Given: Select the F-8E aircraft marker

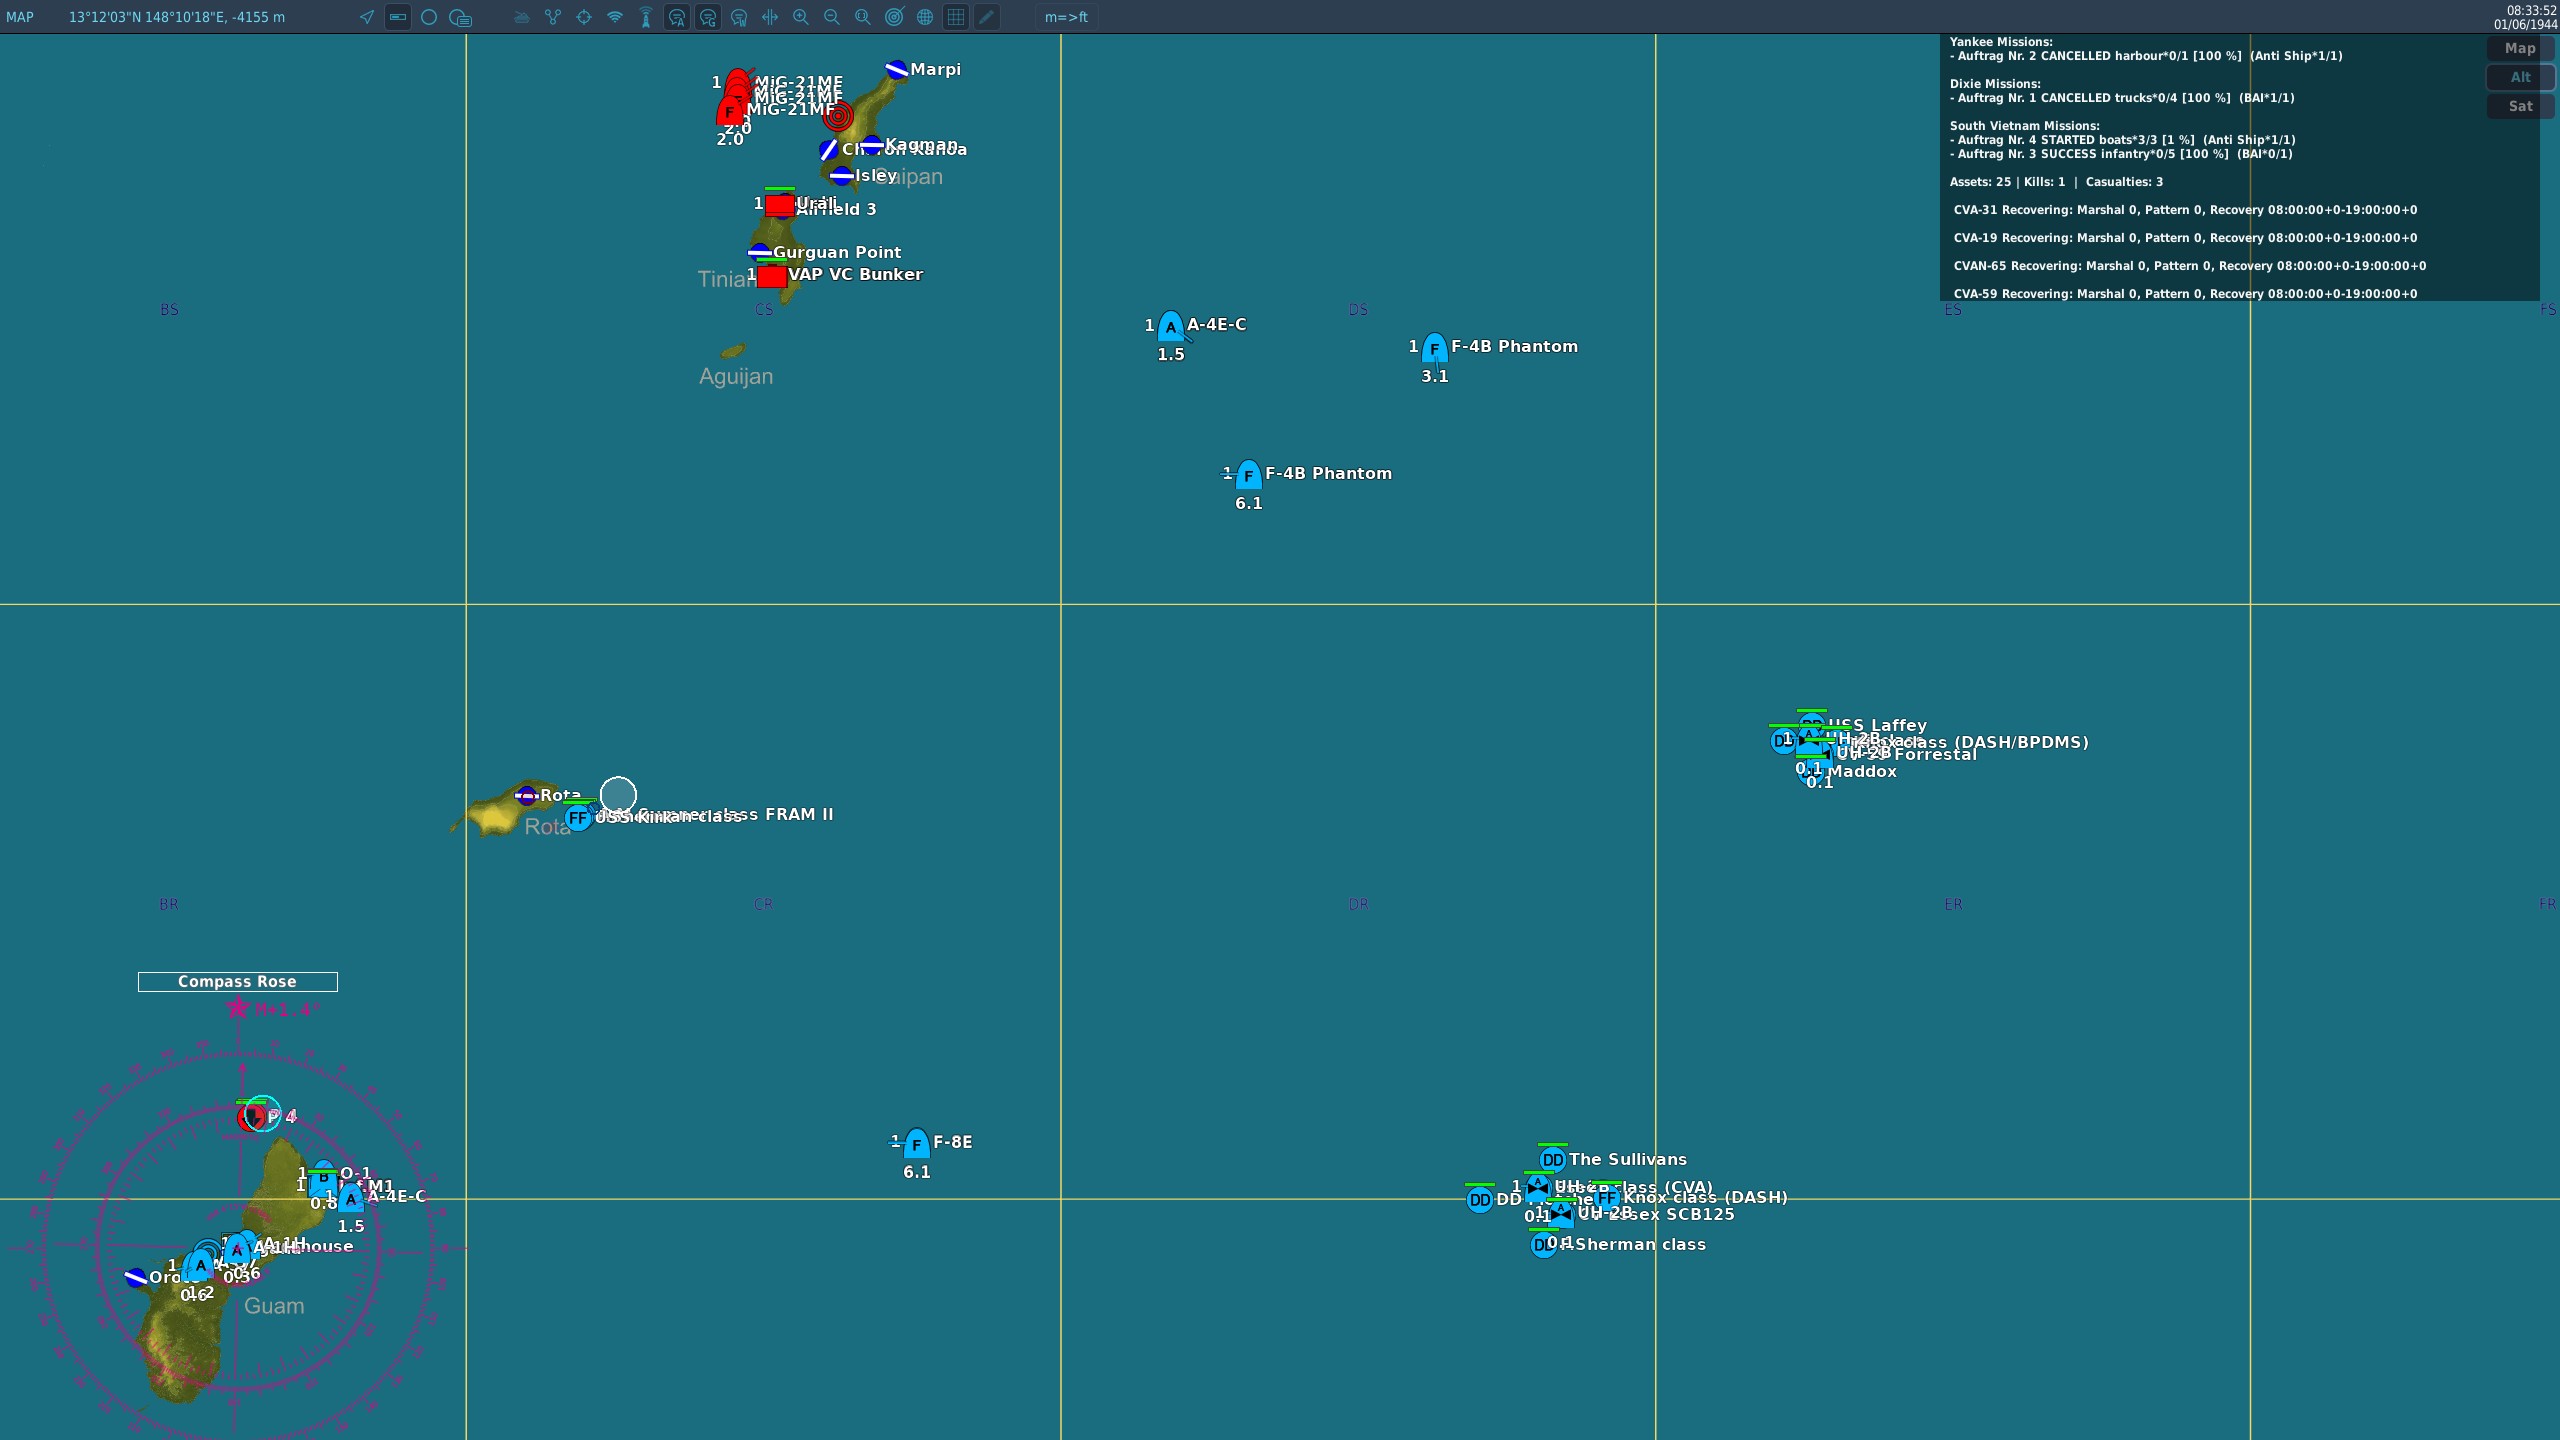Looking at the screenshot, I should [916, 1144].
